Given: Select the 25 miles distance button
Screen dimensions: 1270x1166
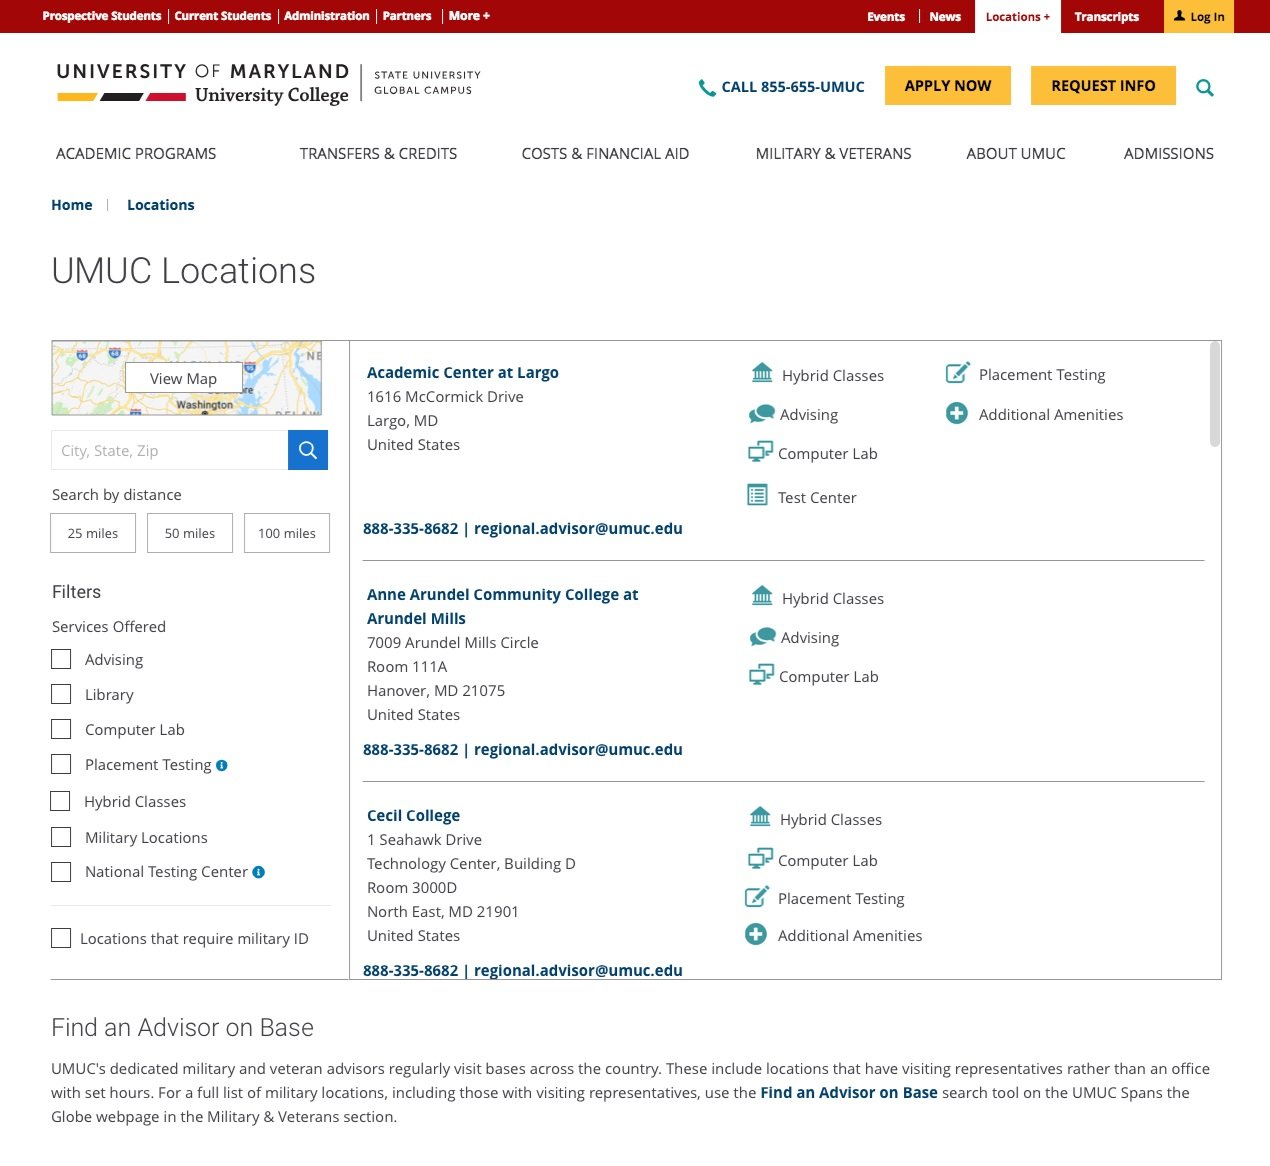Looking at the screenshot, I should (x=93, y=533).
